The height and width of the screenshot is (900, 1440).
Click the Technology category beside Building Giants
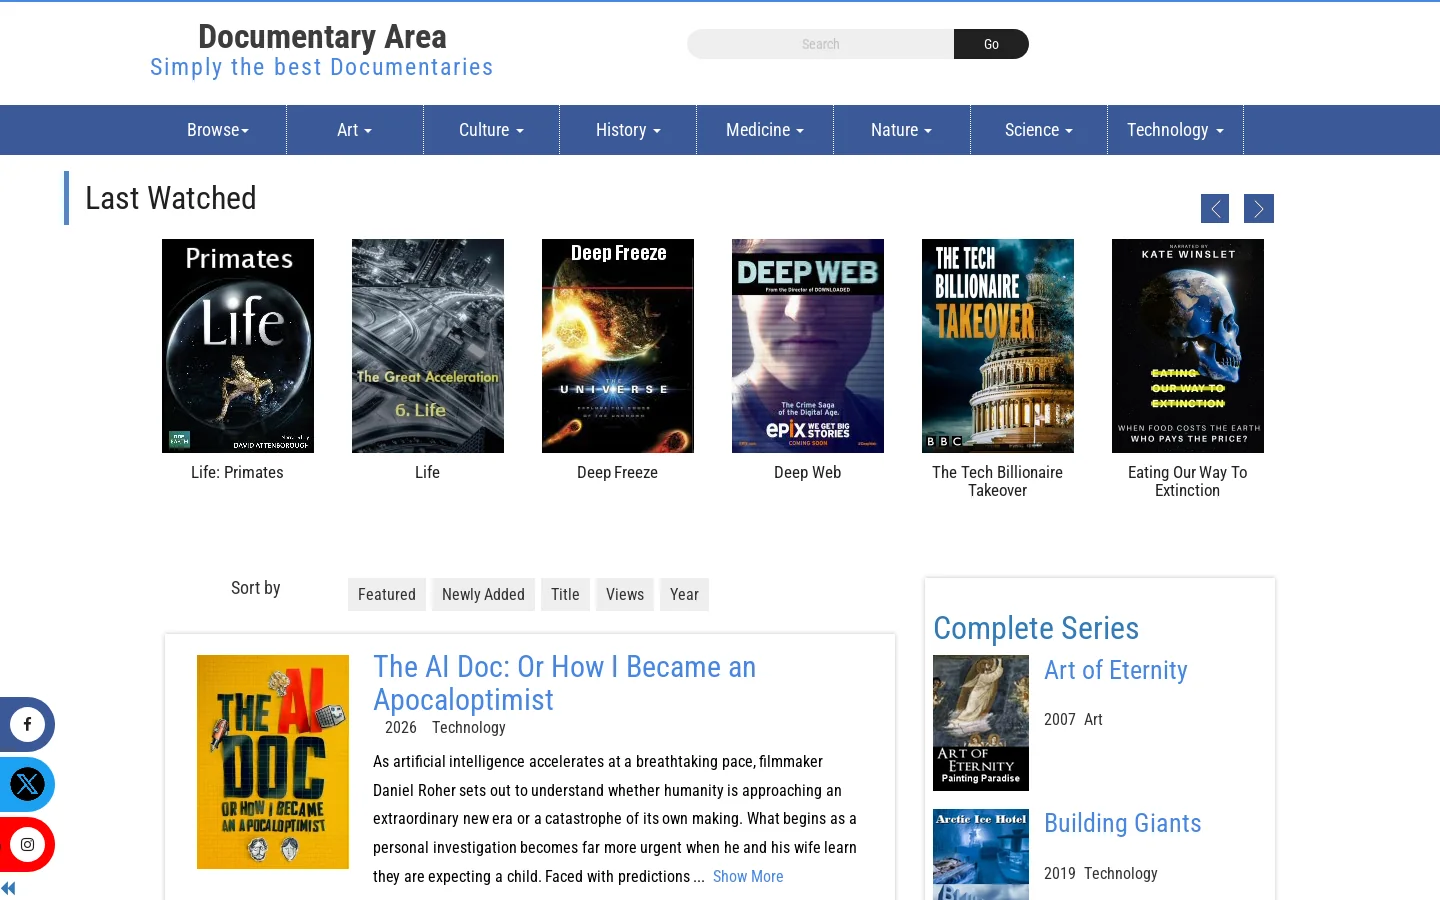pos(1121,873)
